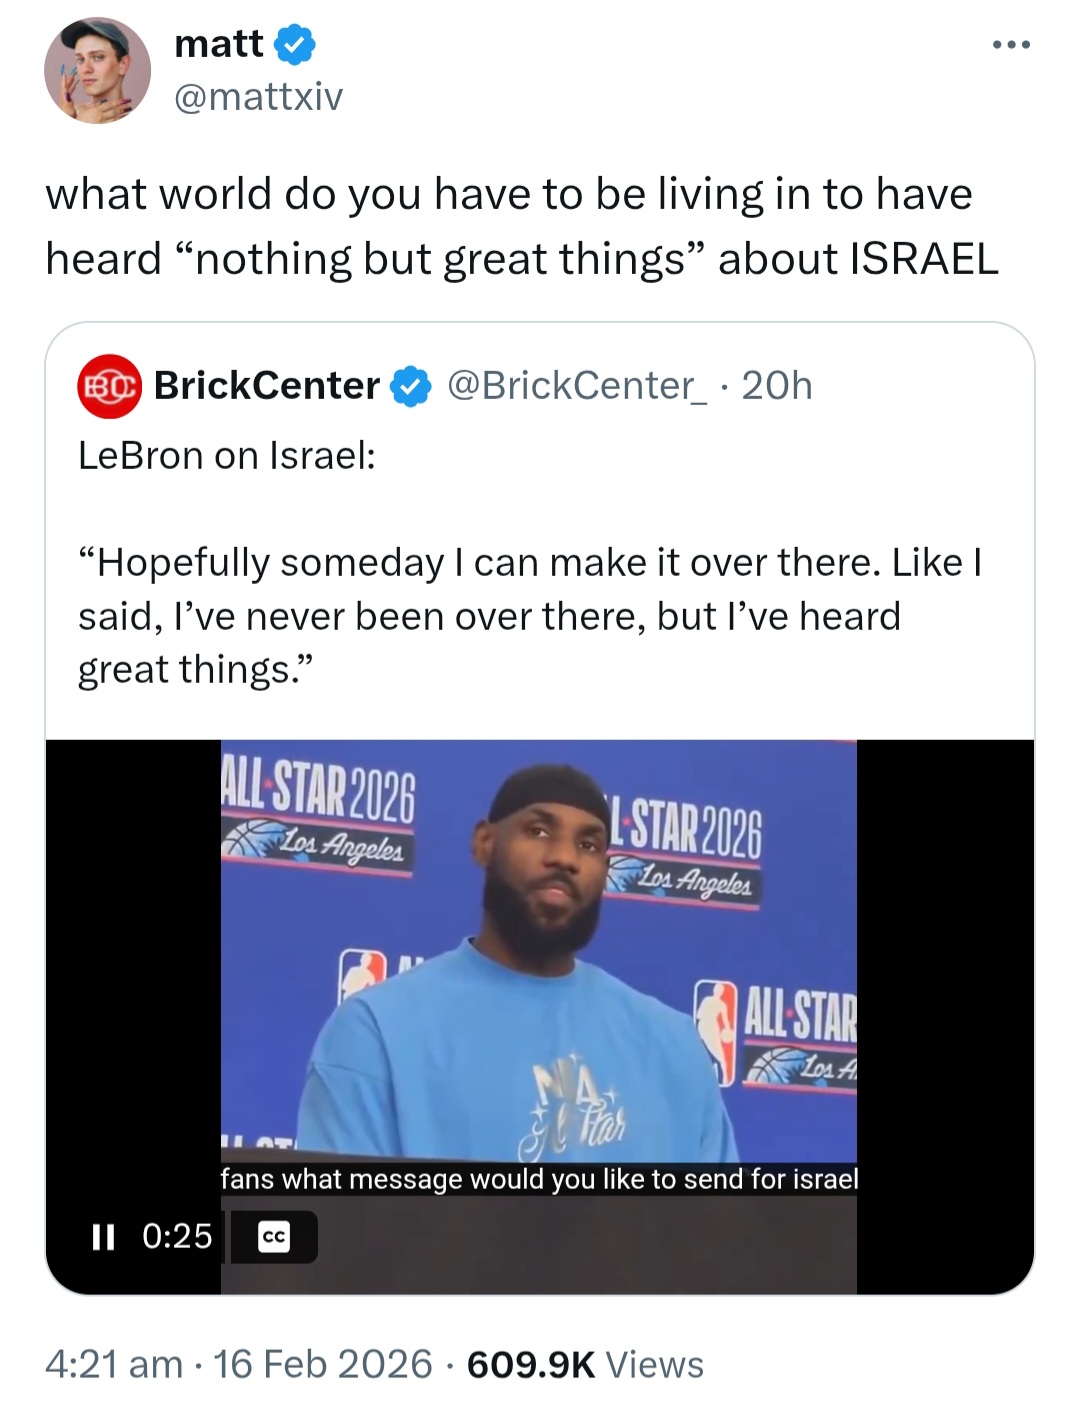This screenshot has height=1402, width=1080.
Task: Click BrickCenter's verified checkmark badge
Action: 410,386
